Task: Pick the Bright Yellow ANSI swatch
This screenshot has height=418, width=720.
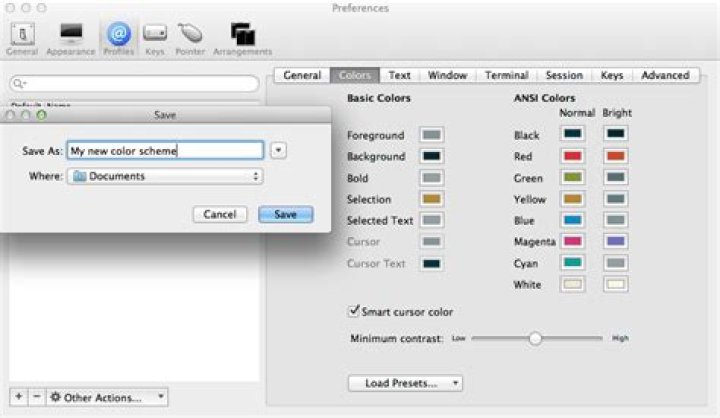Action: [615, 199]
